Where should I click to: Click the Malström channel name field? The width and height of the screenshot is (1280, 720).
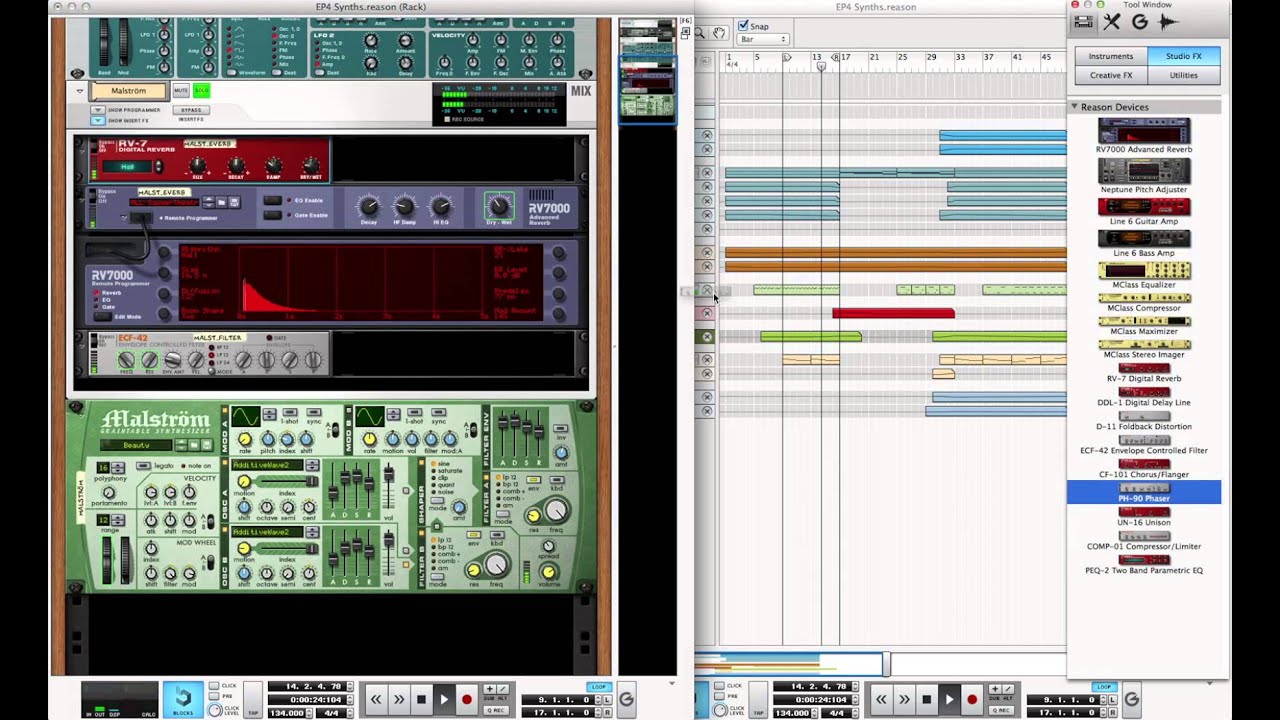(129, 91)
